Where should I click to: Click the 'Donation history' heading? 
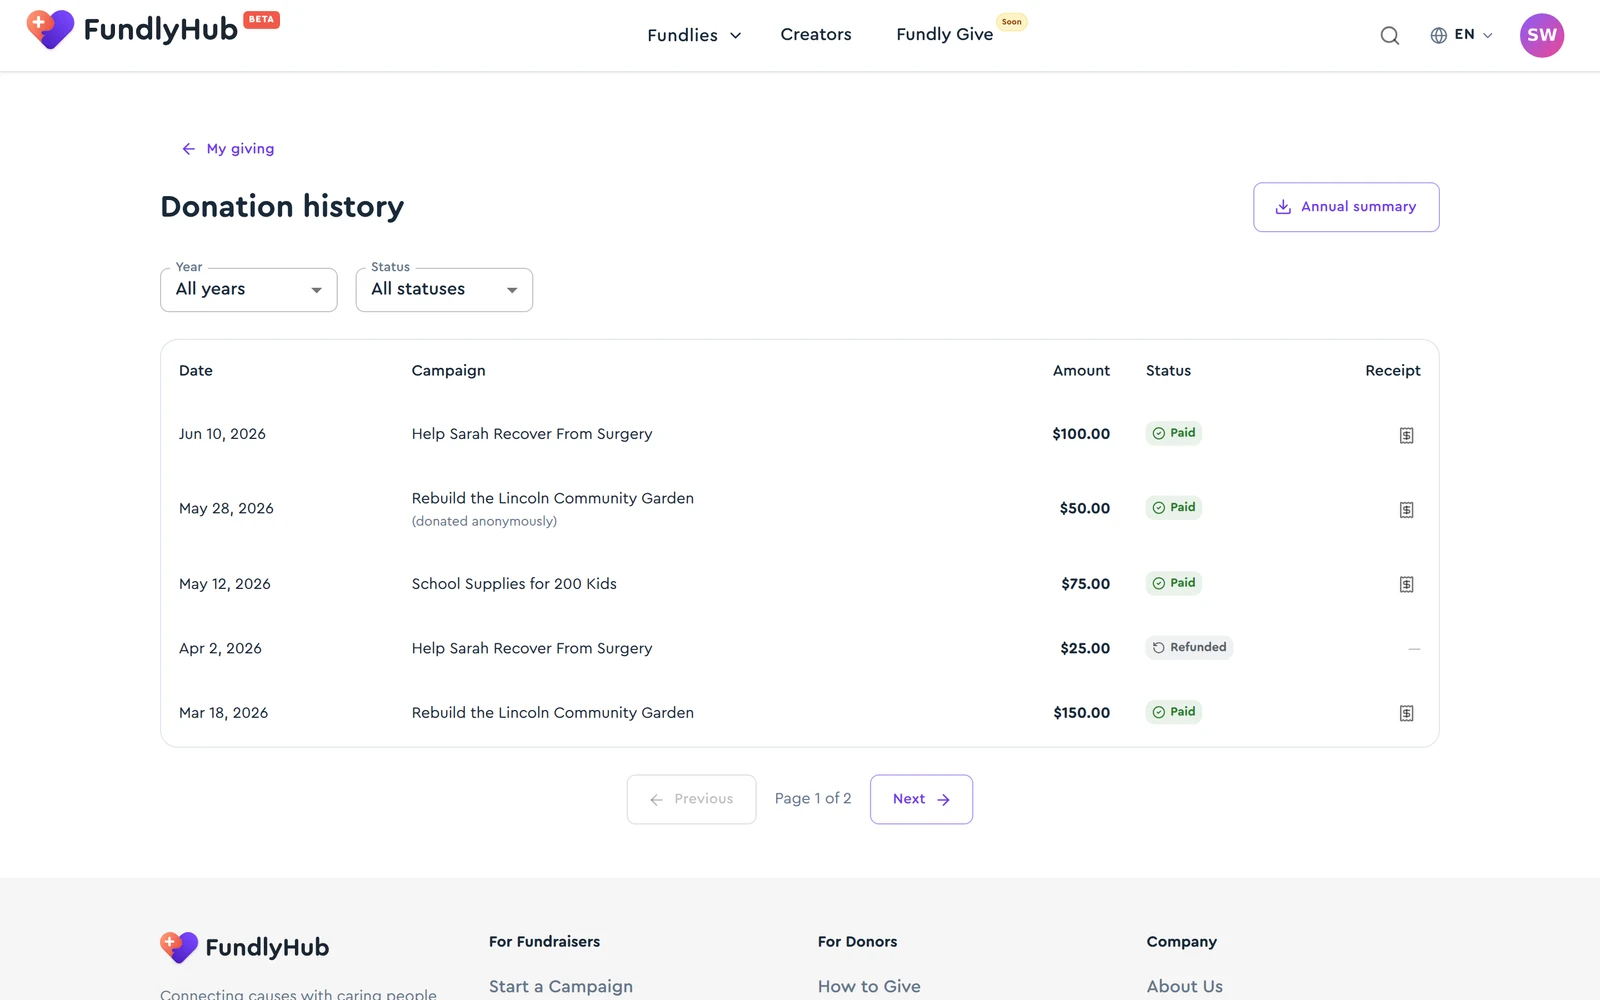[282, 207]
